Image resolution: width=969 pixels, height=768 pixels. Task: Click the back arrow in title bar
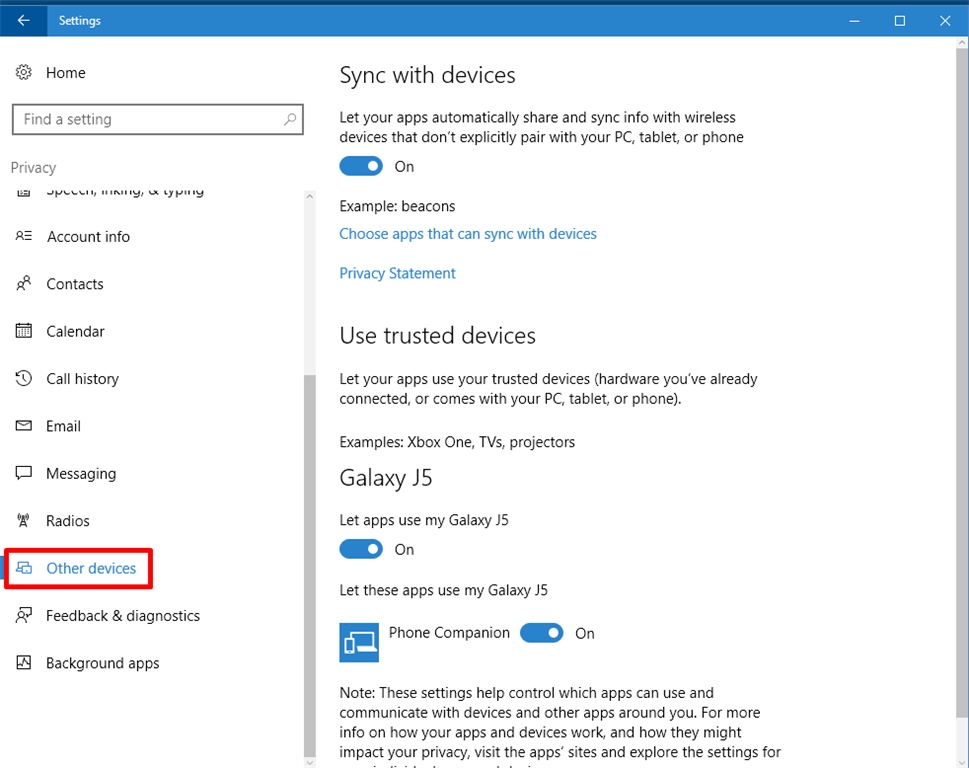[23, 20]
